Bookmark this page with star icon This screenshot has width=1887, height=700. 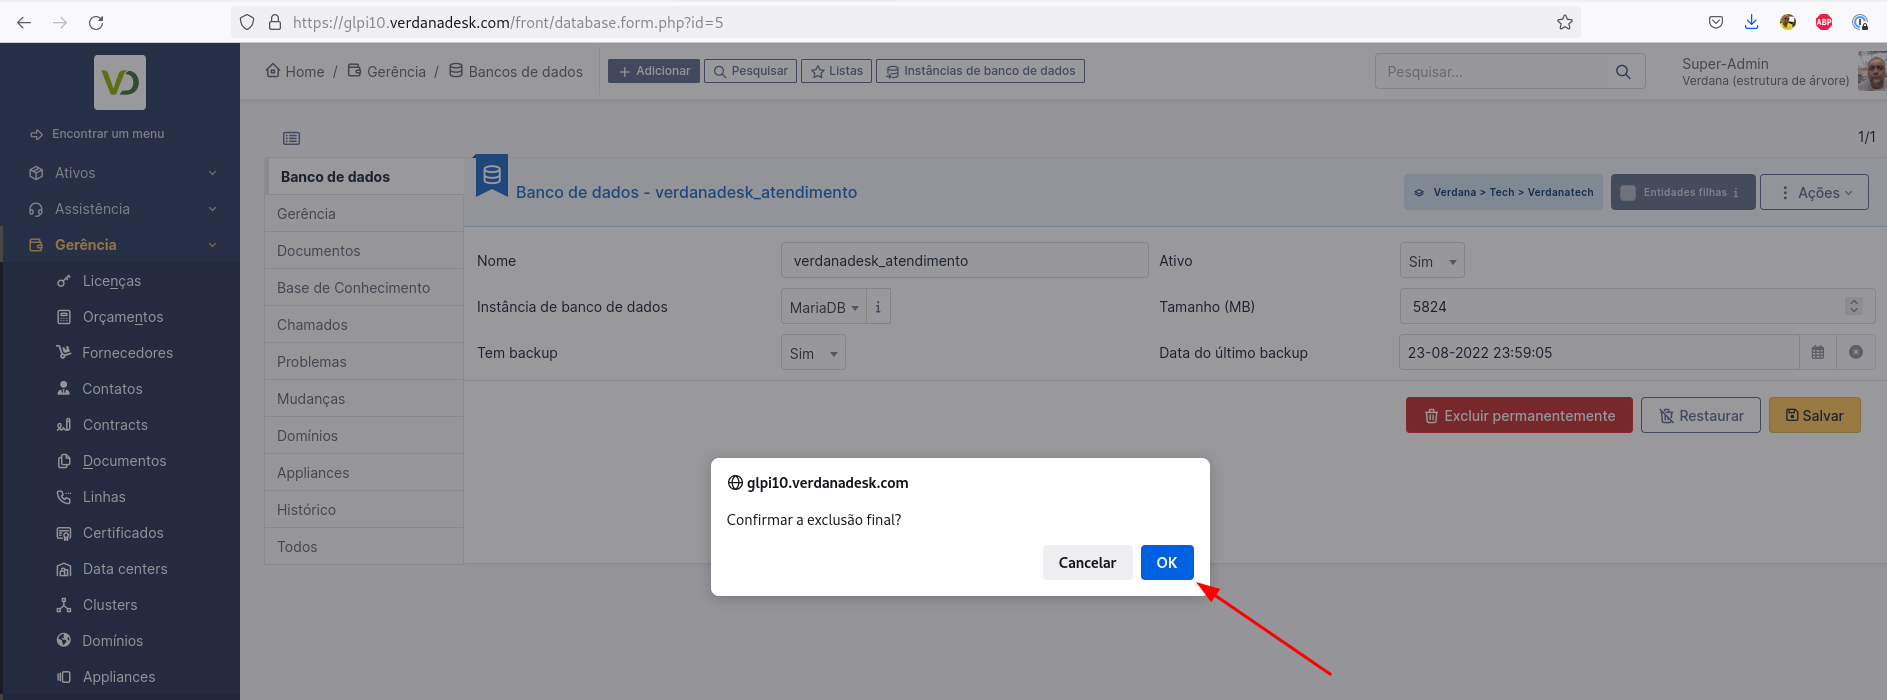(1565, 22)
